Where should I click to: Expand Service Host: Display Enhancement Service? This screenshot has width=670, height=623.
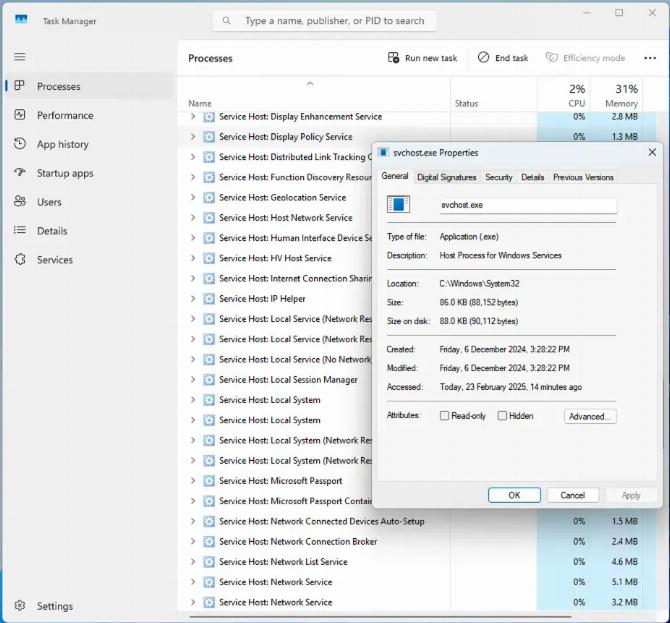click(x=193, y=117)
